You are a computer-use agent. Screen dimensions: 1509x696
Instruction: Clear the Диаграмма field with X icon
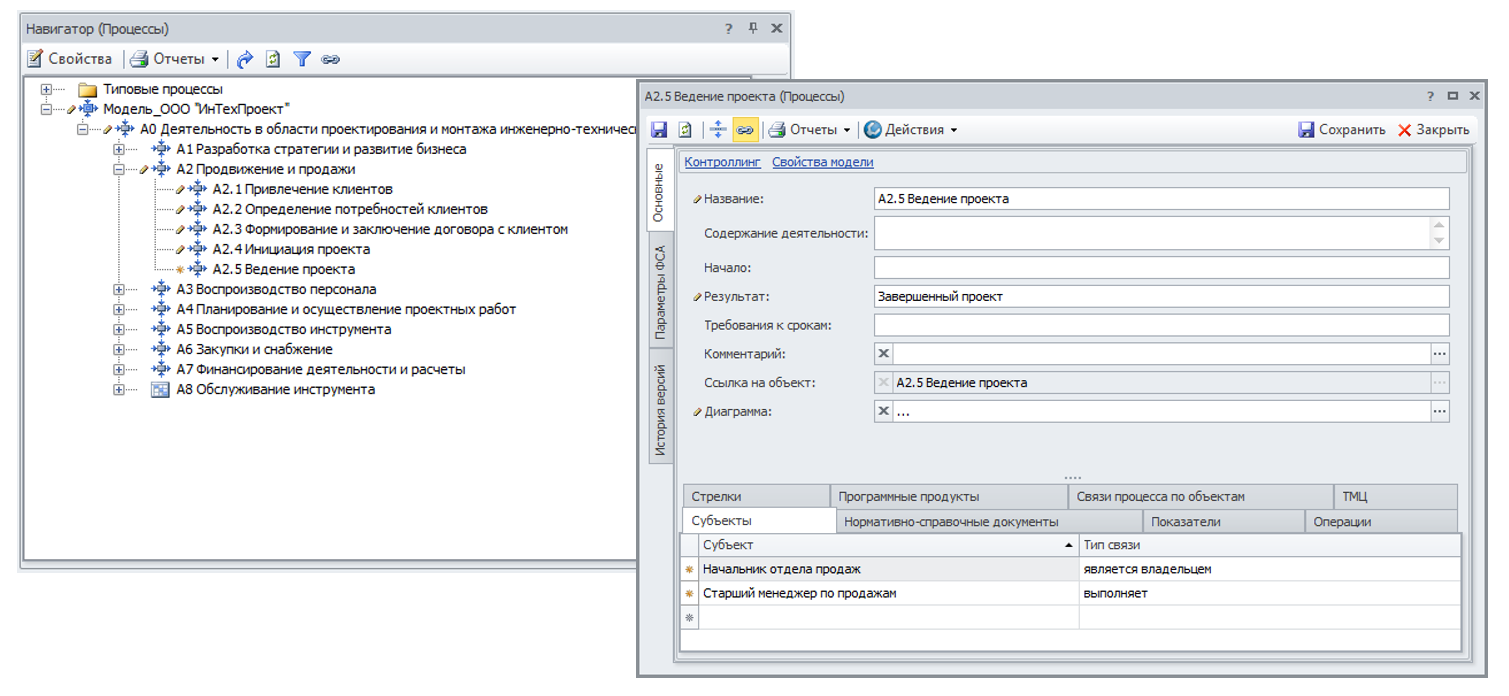pos(883,411)
